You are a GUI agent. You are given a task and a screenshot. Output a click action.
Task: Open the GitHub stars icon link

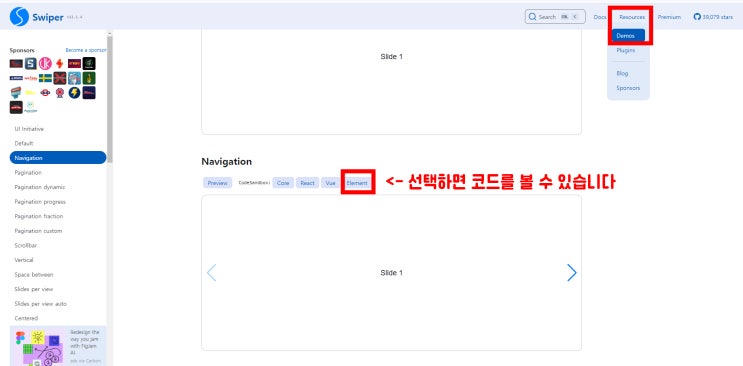click(697, 17)
